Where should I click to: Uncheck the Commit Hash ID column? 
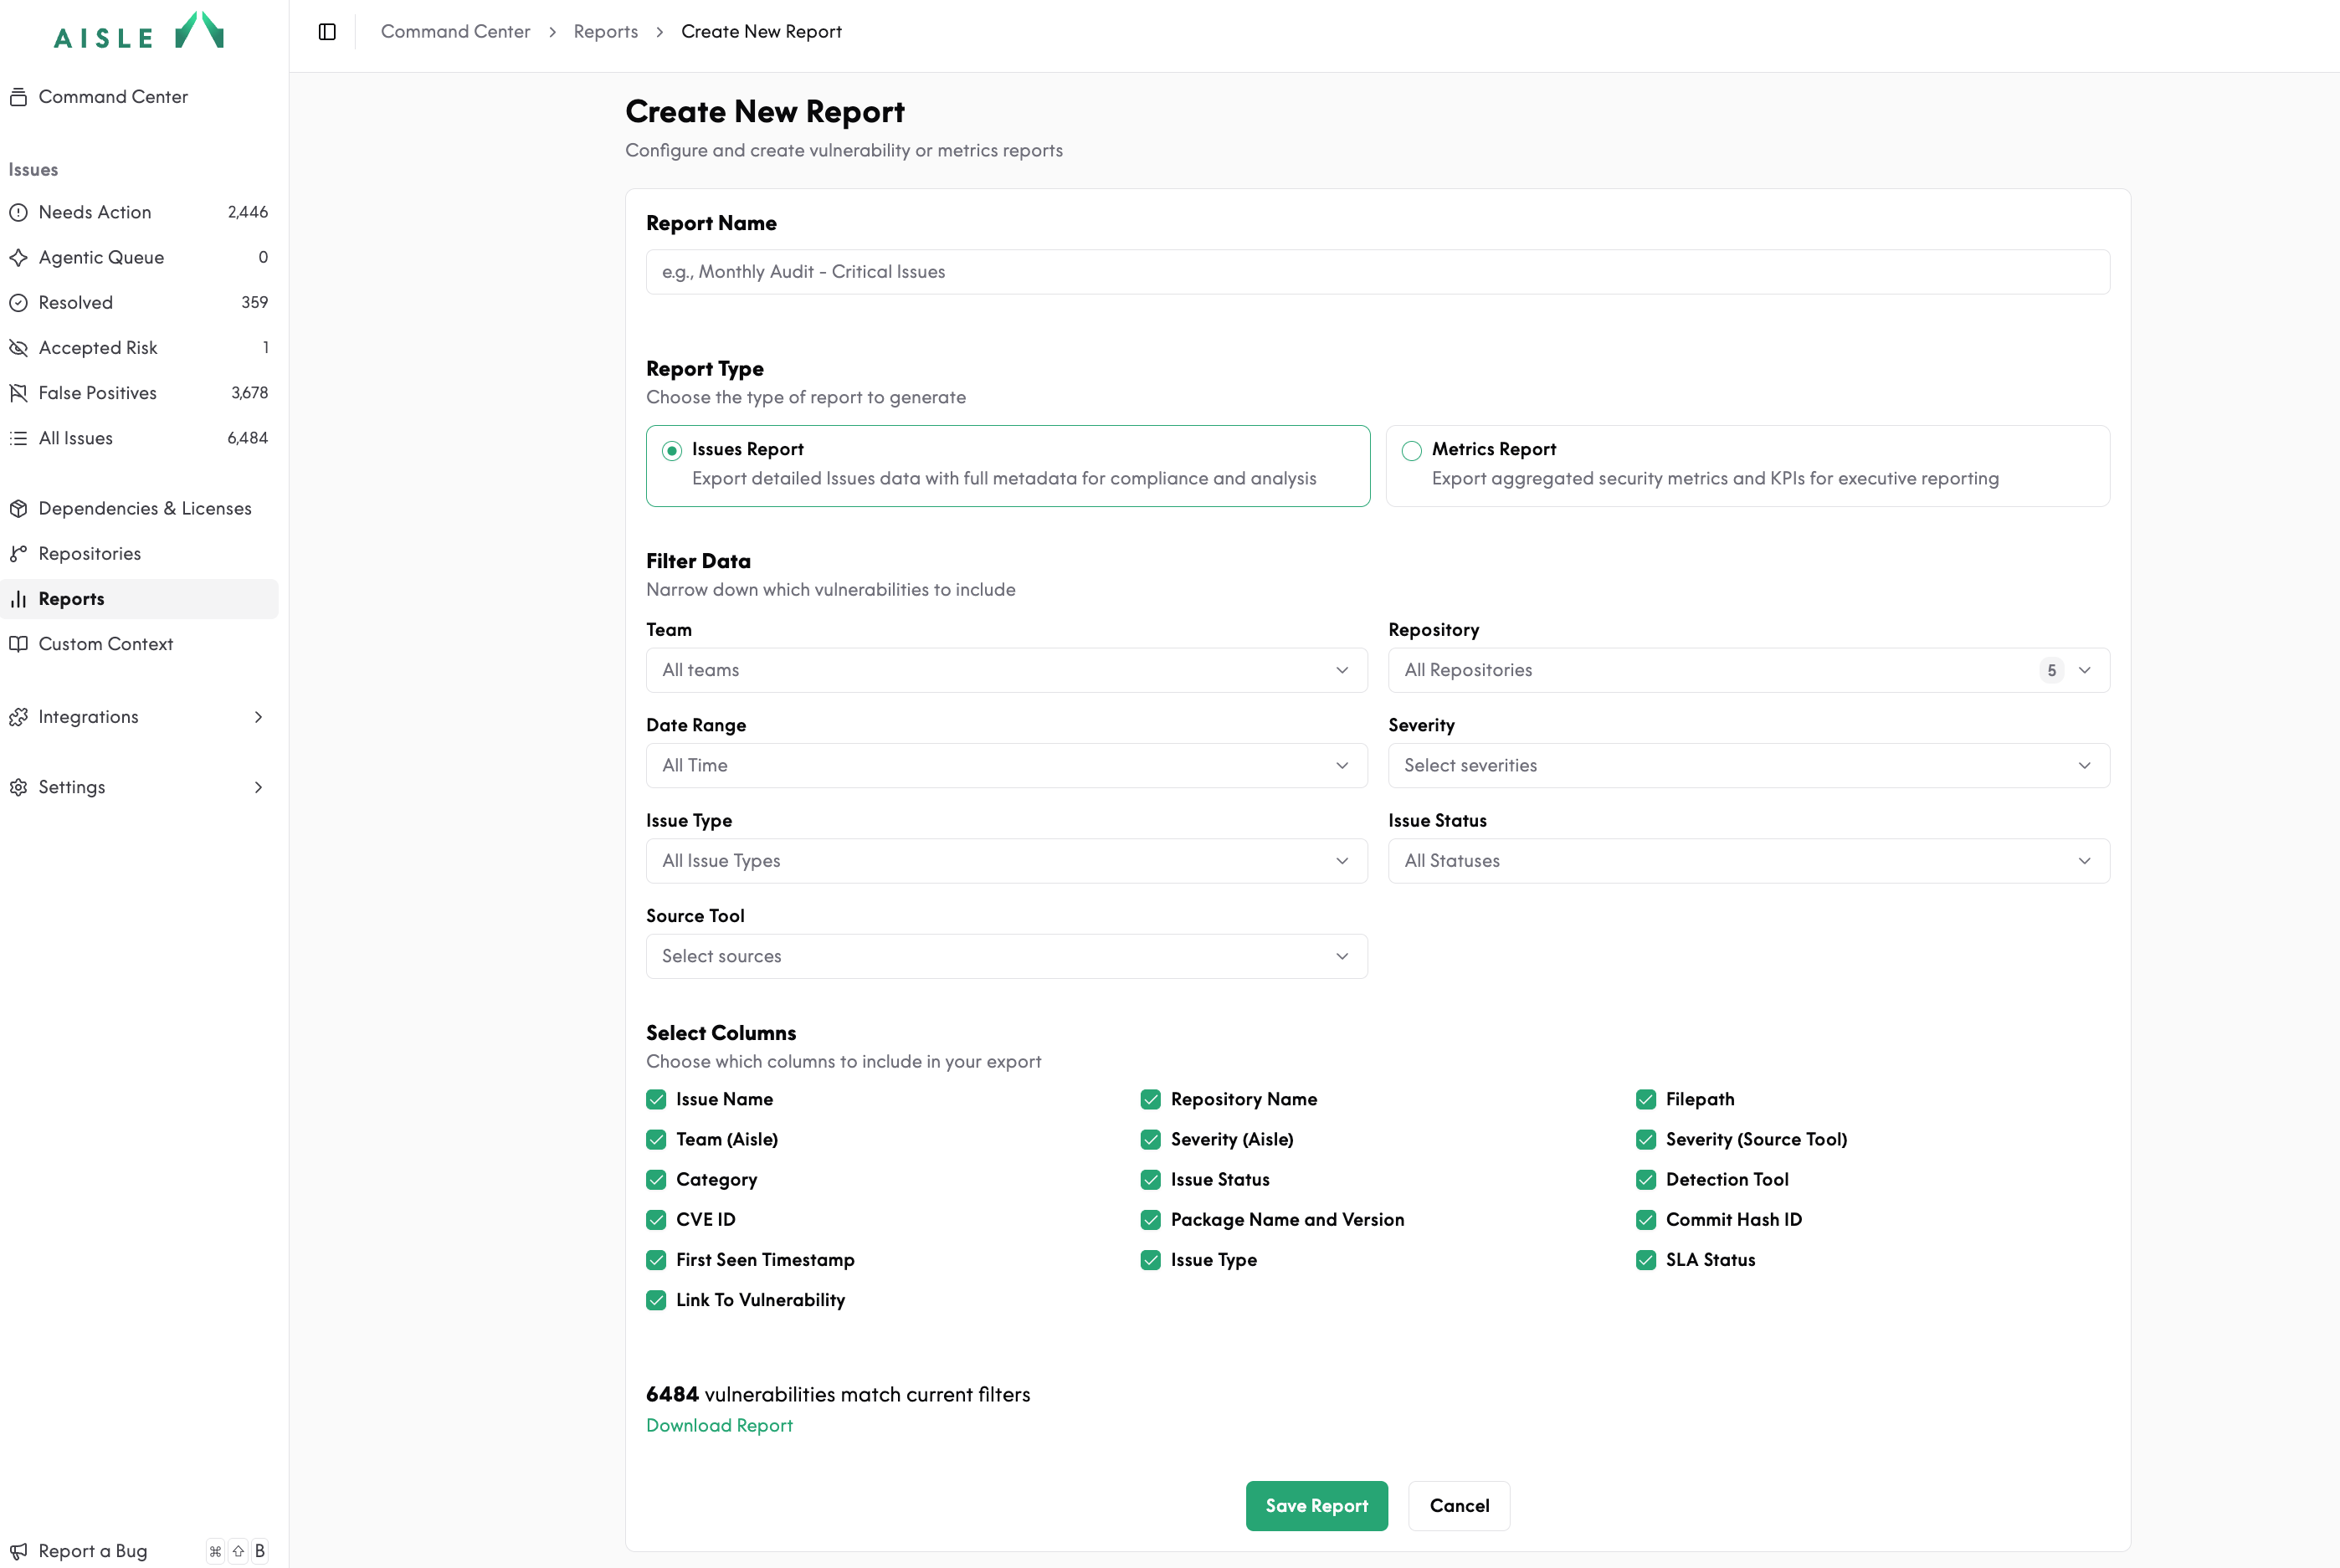1645,1219
